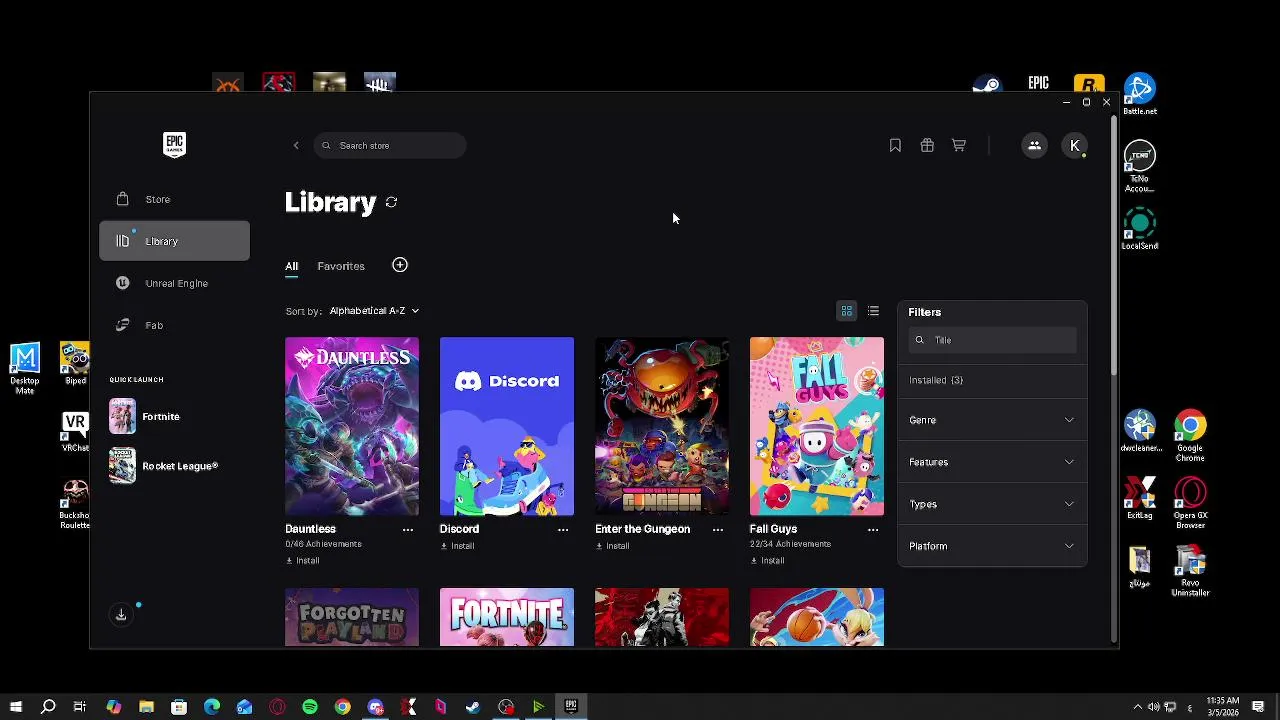The image size is (1280, 720).
Task: Open the friends list icon
Action: 1034,146
